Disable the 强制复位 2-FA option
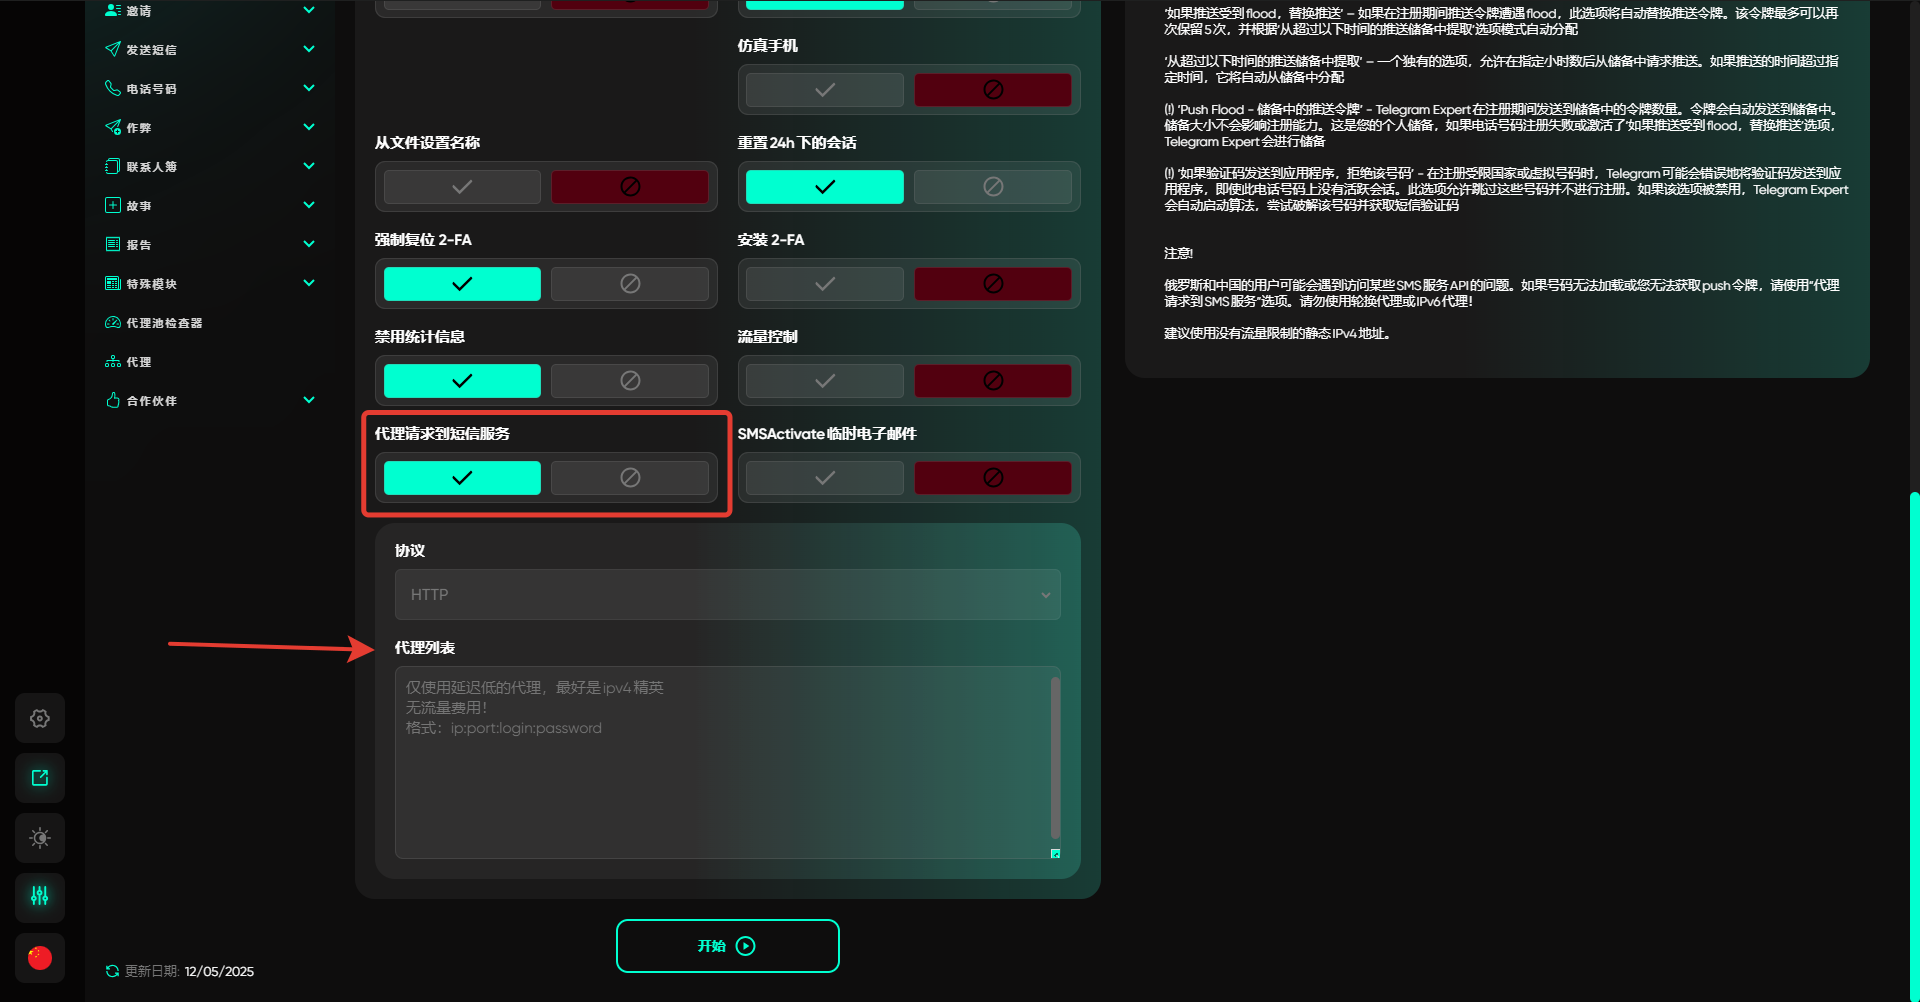 629,284
